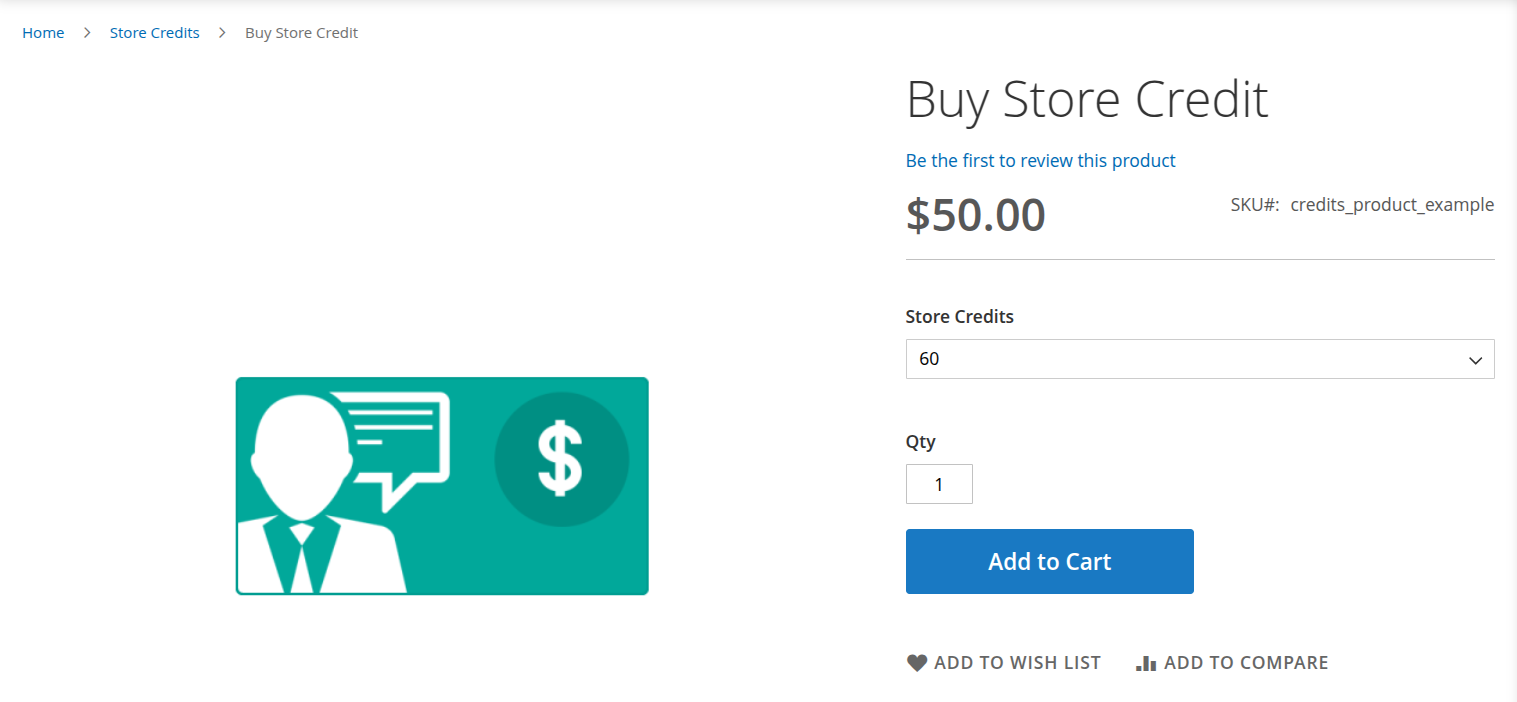This screenshot has width=1517, height=702.
Task: Click the breadcrumb arrow before Buy Store Credit
Action: (221, 32)
